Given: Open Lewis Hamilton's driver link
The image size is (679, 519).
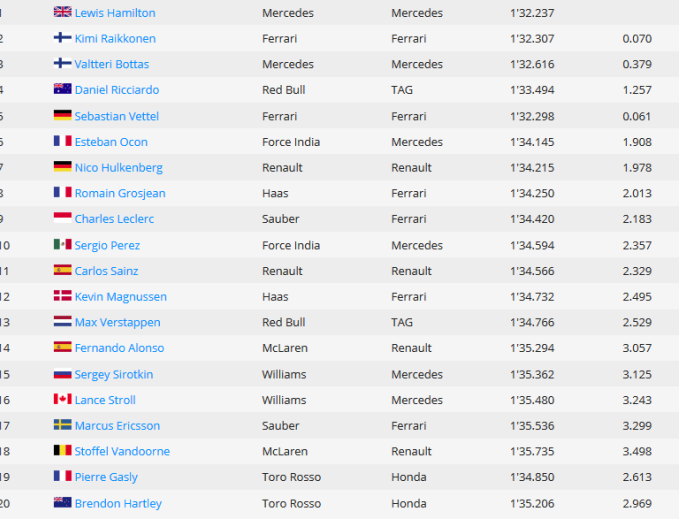Looking at the screenshot, I should [115, 13].
